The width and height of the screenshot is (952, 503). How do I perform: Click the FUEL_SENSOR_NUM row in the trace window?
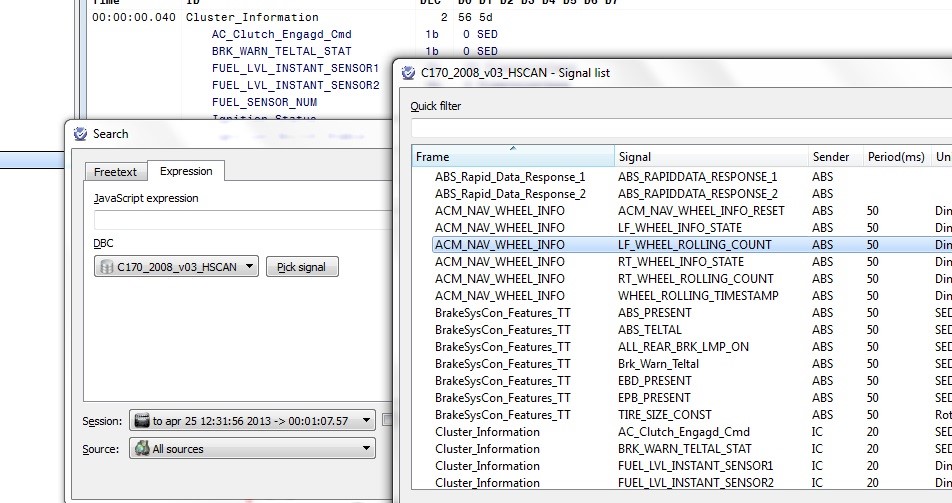click(x=264, y=102)
